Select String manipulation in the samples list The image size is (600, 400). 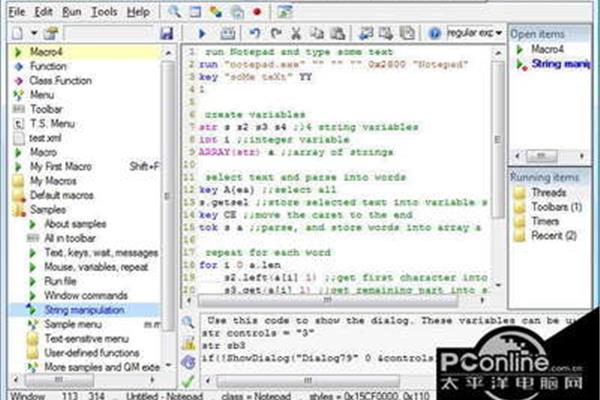coord(84,310)
